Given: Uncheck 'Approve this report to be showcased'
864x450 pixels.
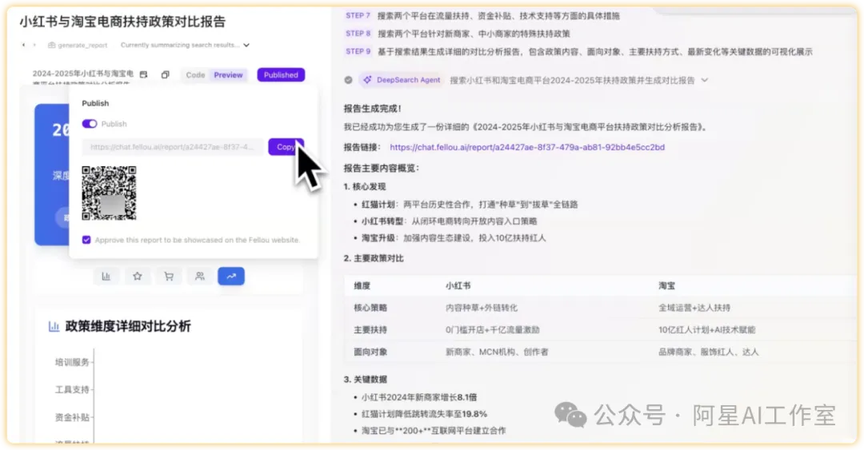Looking at the screenshot, I should (87, 240).
